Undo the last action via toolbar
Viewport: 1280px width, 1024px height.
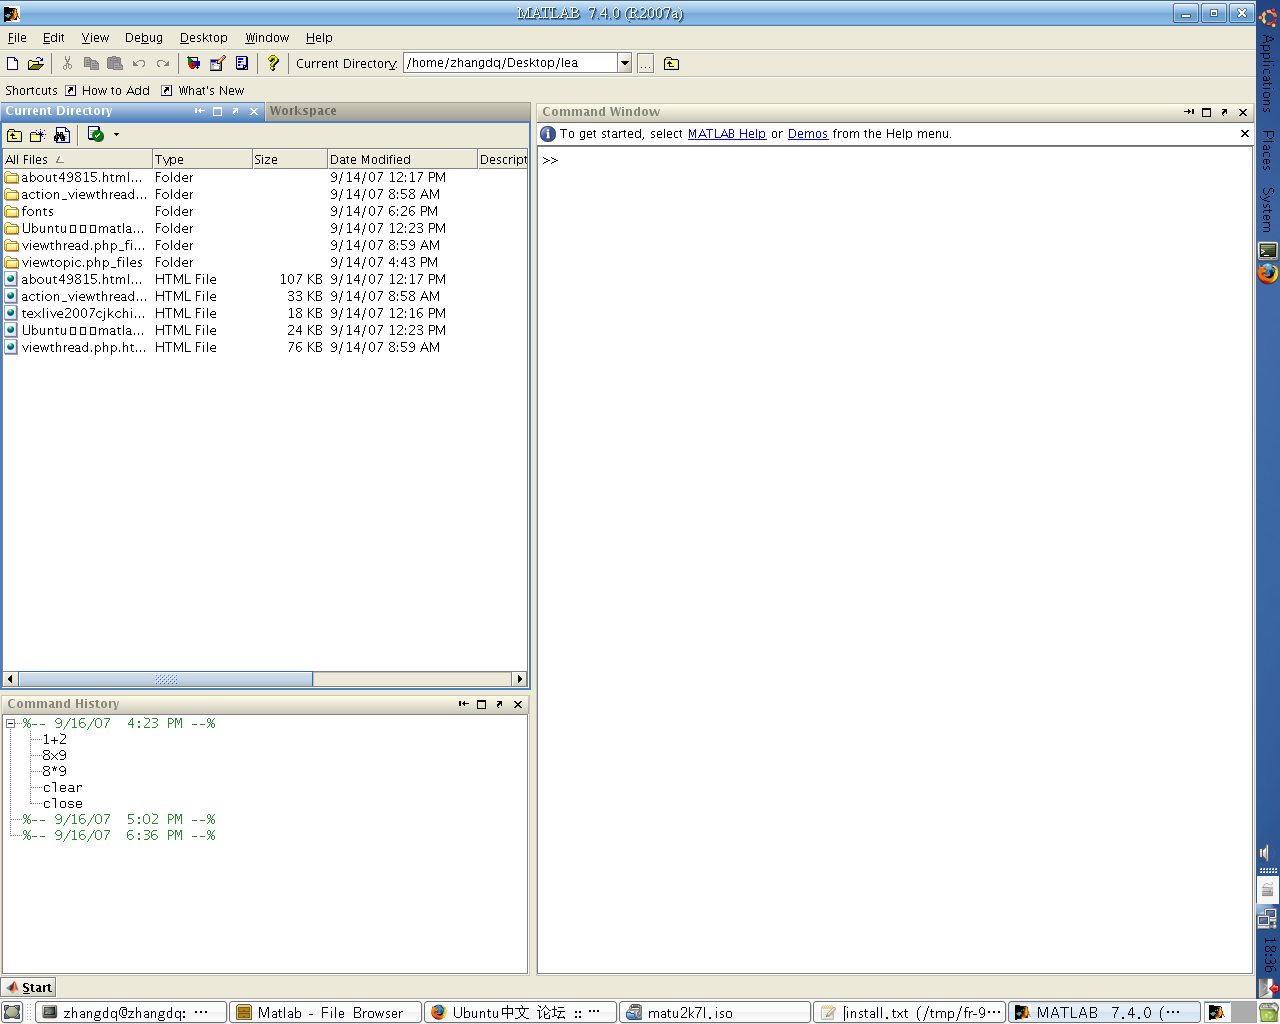coord(139,63)
